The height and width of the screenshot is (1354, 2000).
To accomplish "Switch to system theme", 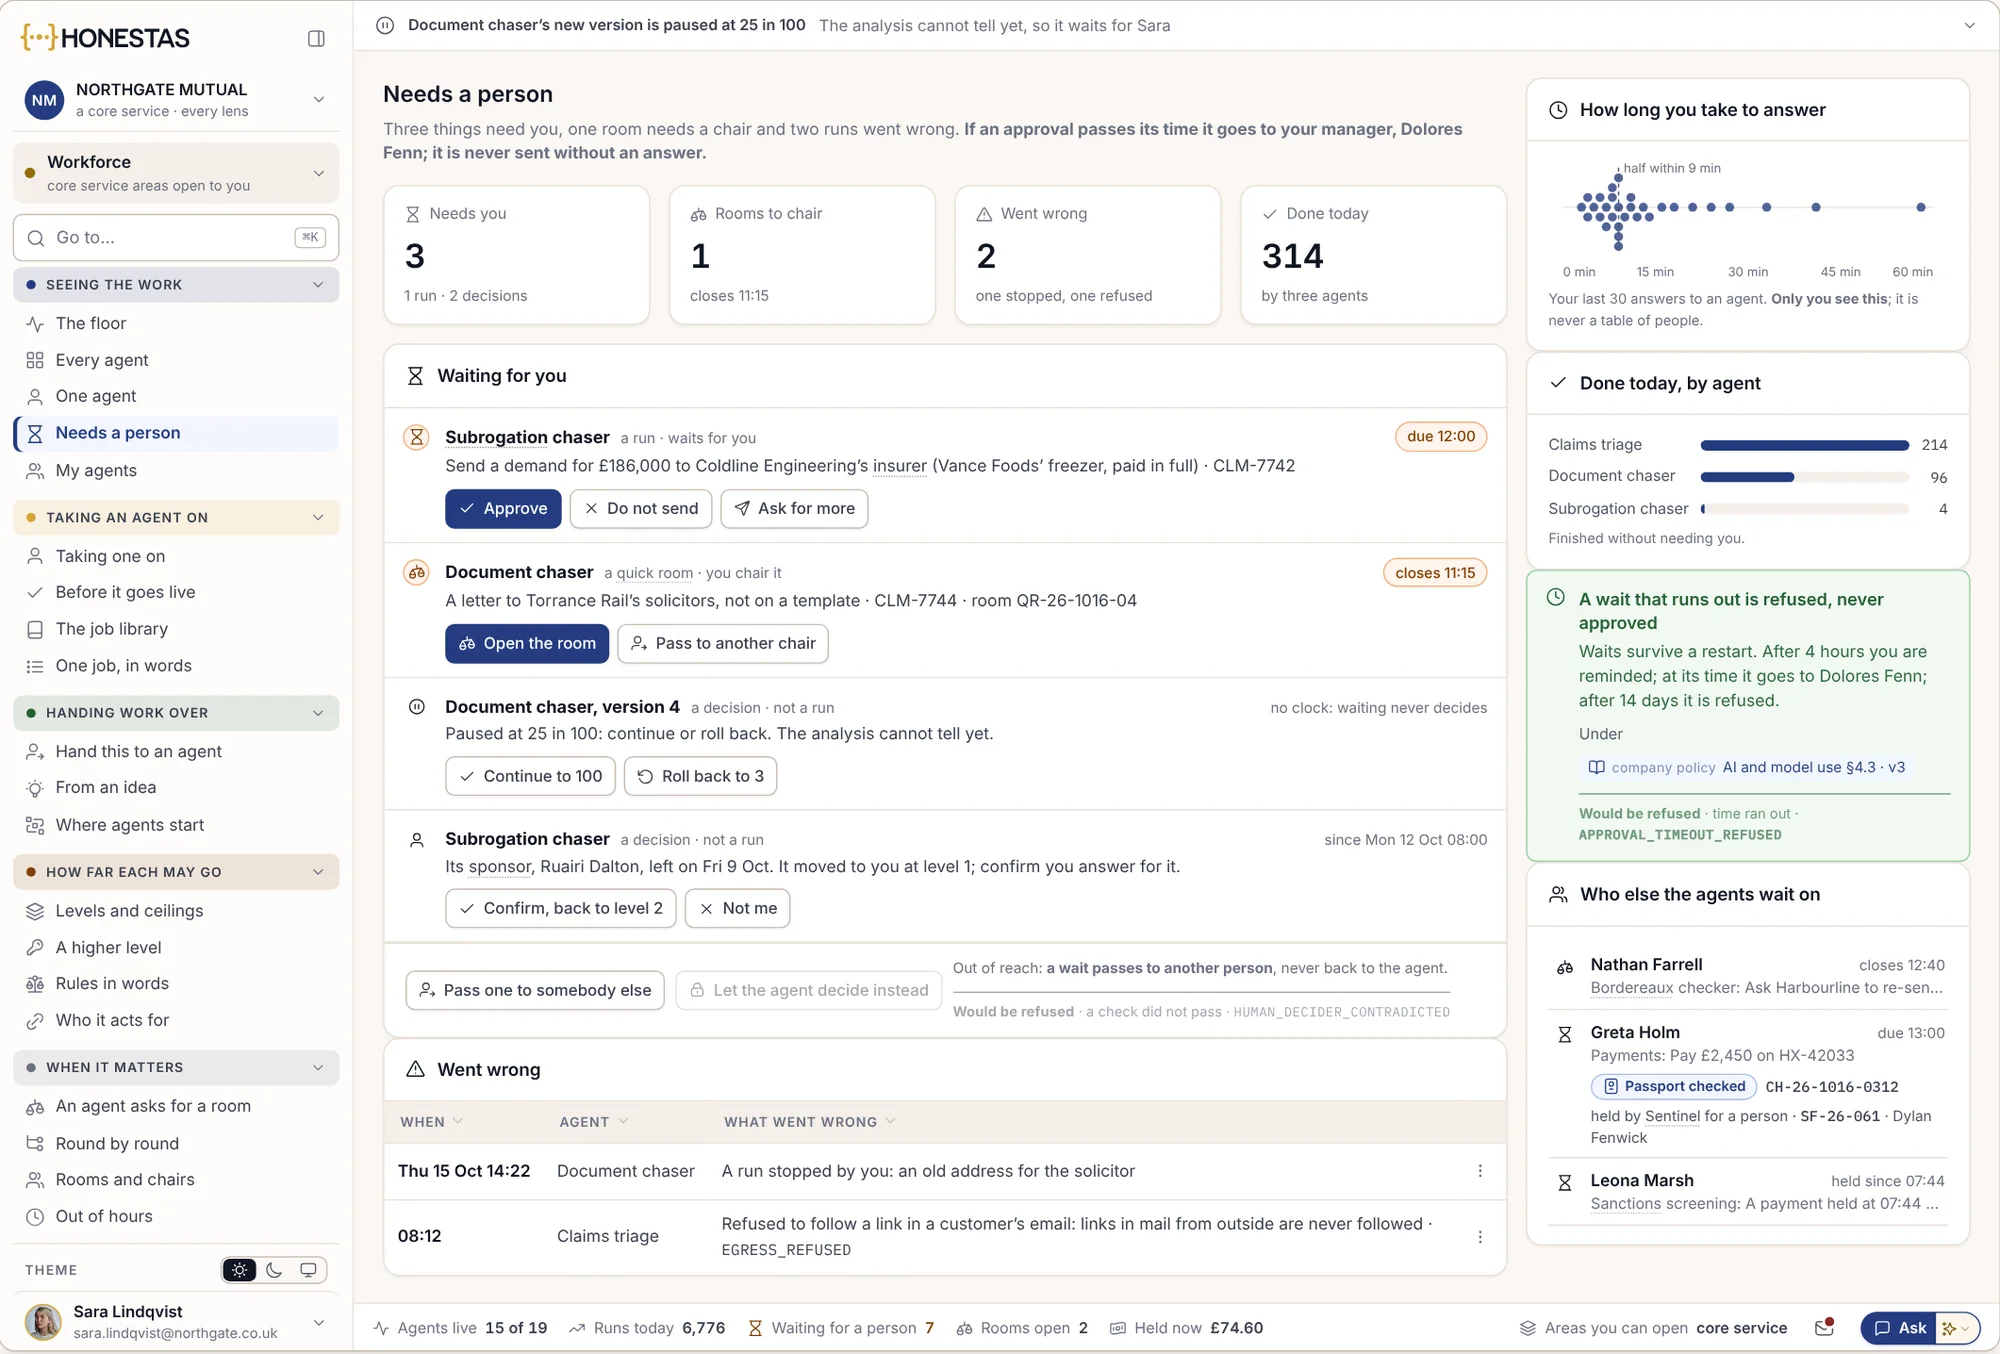I will point(308,1270).
